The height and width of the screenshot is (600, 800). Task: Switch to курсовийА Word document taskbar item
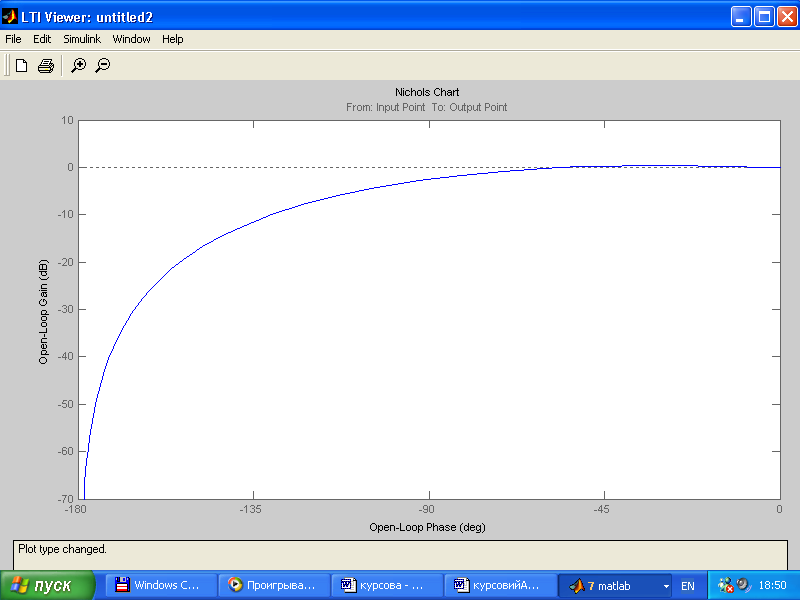(x=500, y=585)
